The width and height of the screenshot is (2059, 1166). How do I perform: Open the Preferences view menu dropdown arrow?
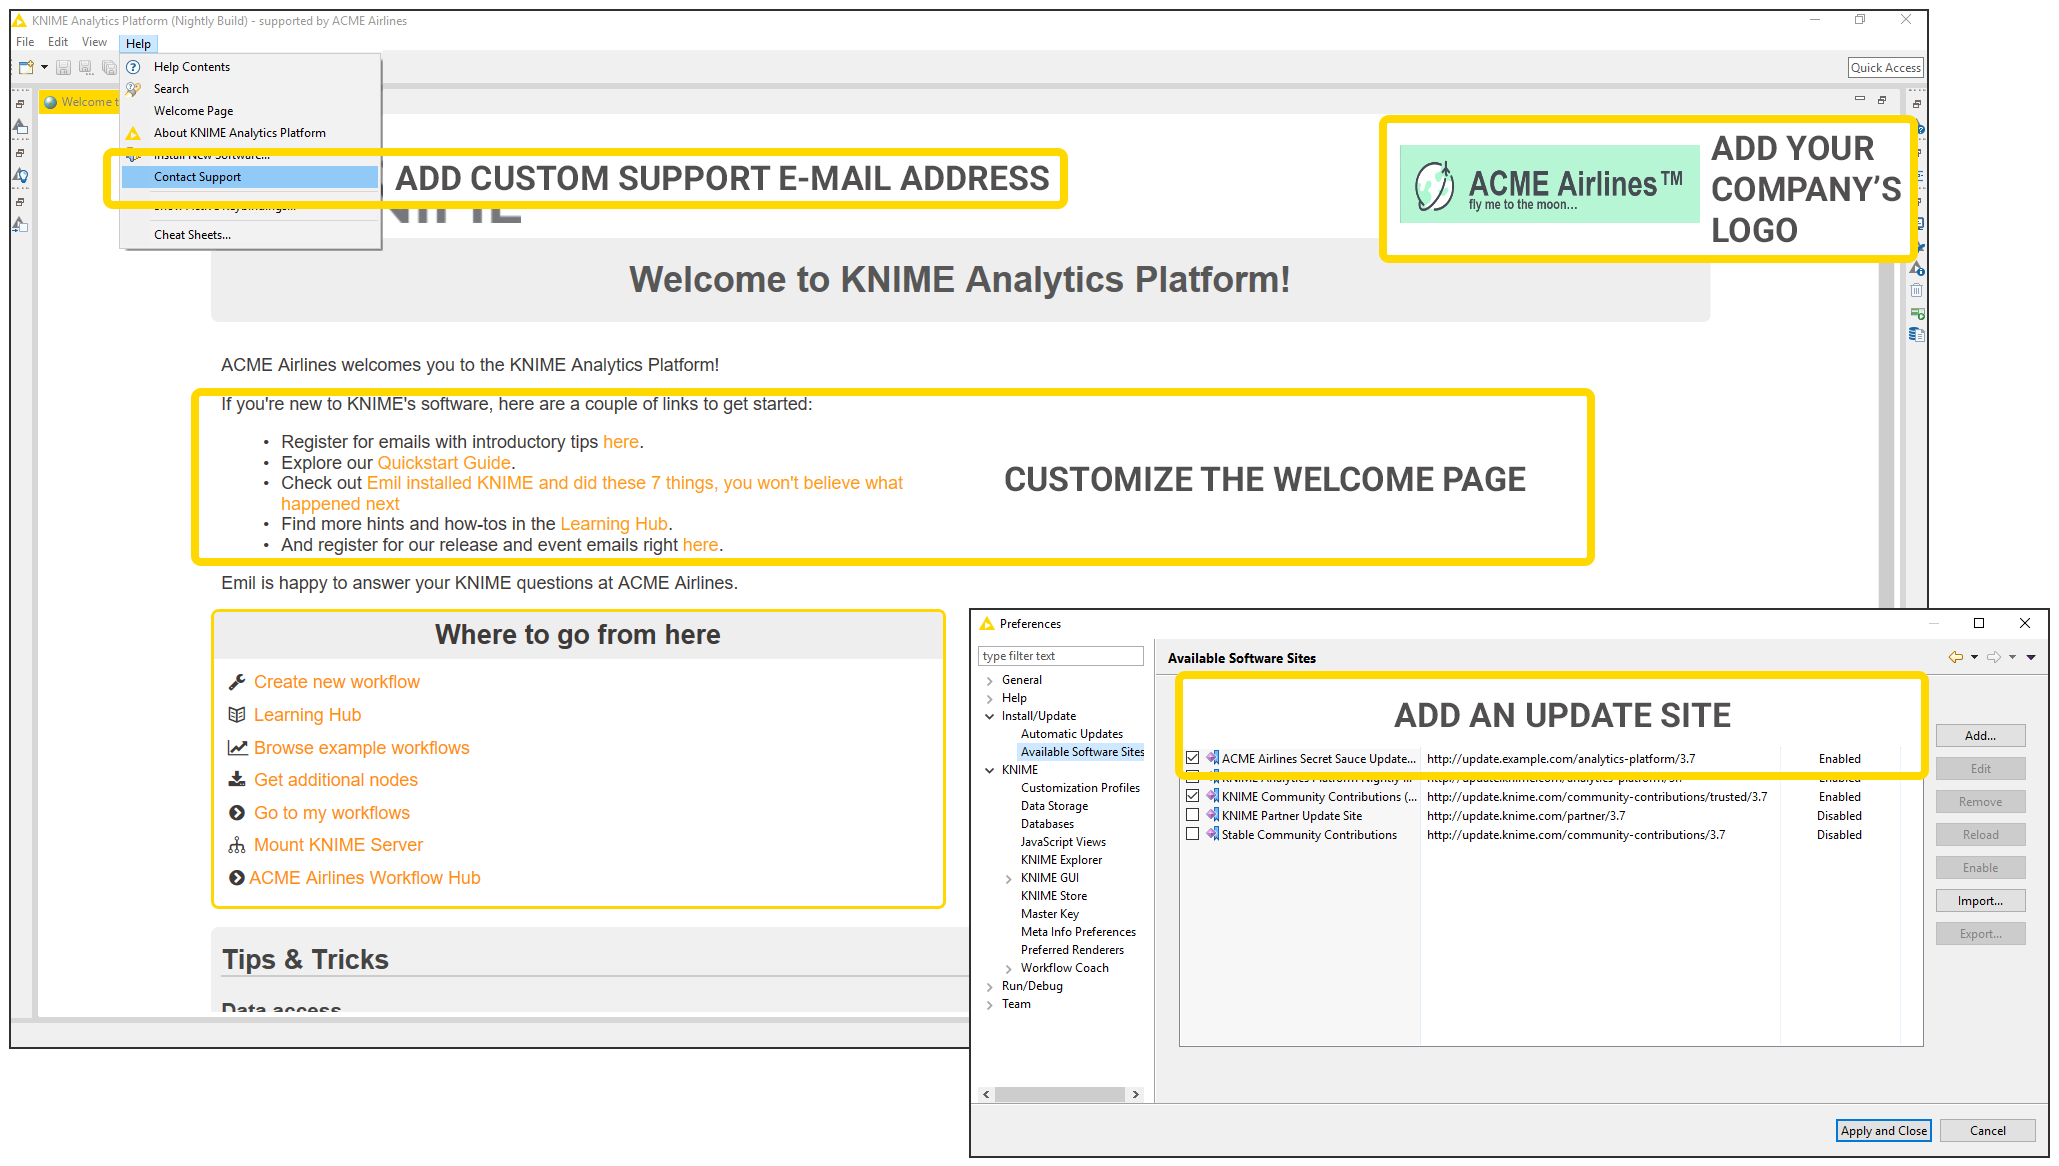tap(2031, 657)
